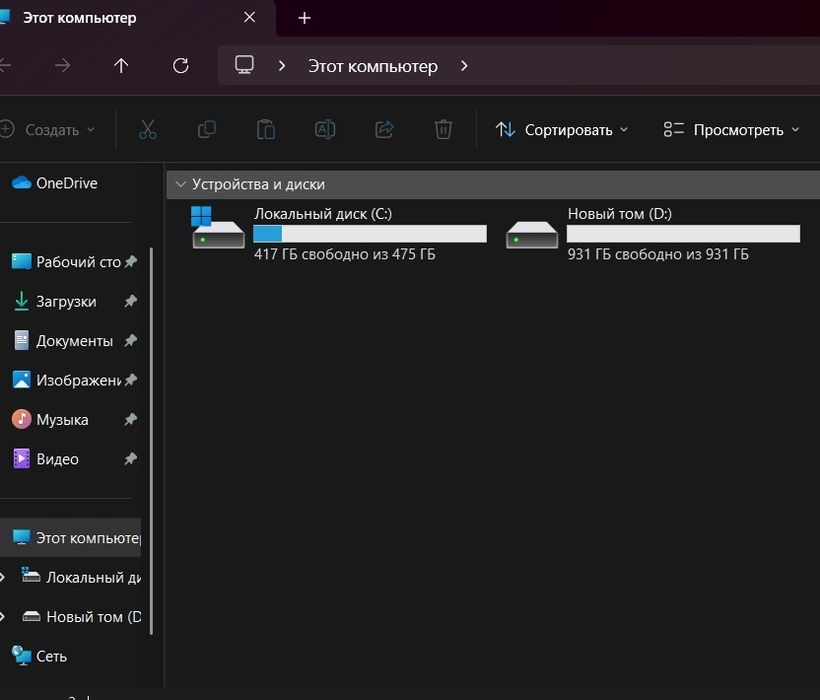
Task: Click the Copy icon in toolbar
Action: (x=207, y=129)
